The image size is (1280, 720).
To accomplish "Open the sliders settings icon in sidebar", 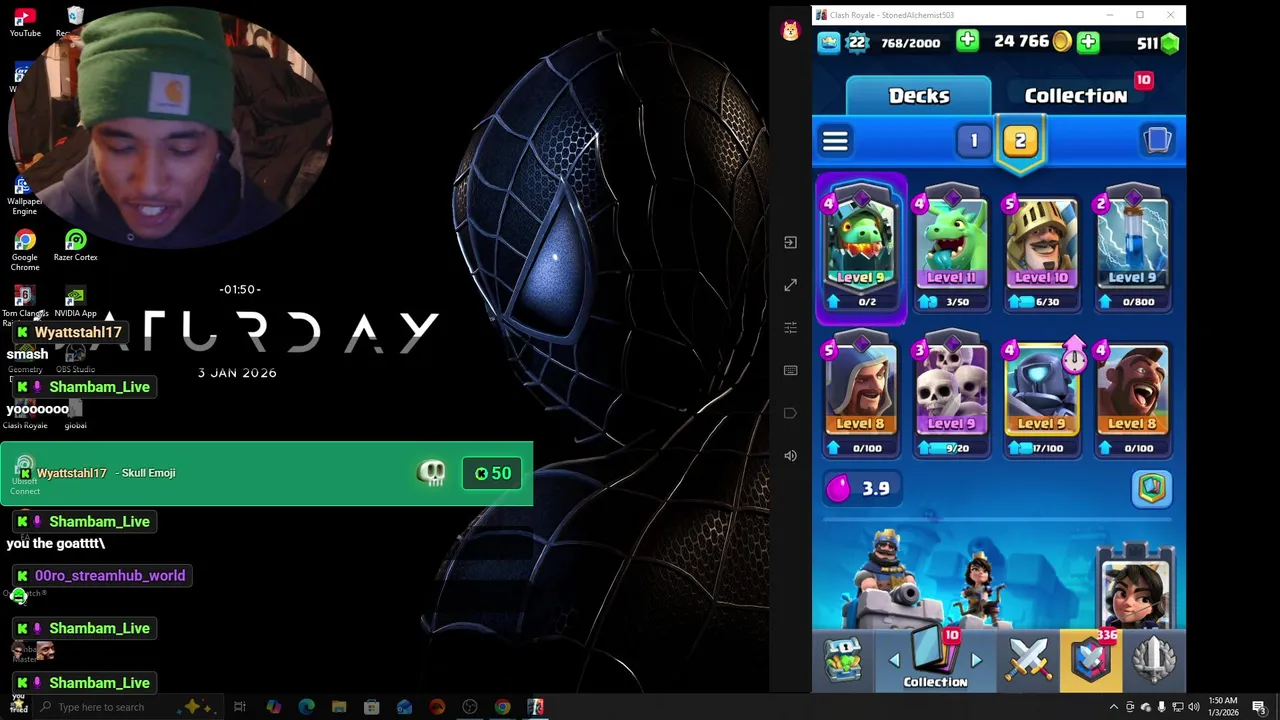I will 790,328.
